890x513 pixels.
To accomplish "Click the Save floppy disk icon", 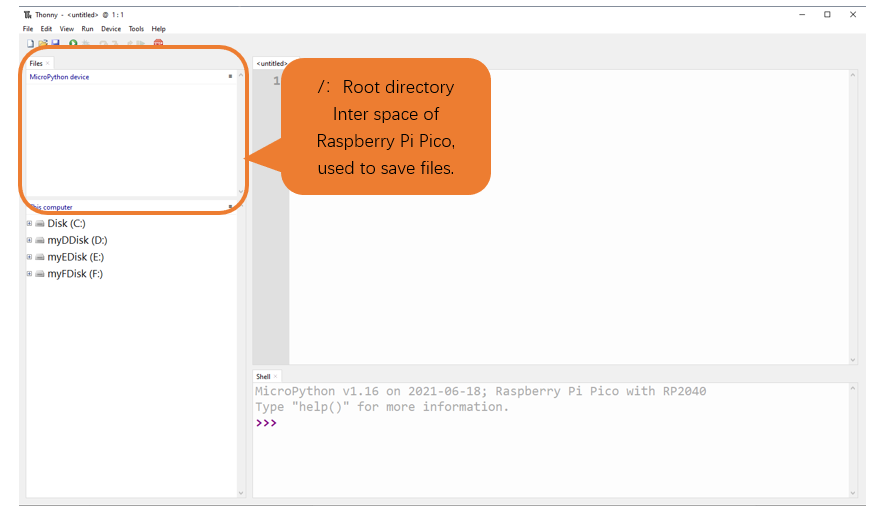I will click(56, 43).
